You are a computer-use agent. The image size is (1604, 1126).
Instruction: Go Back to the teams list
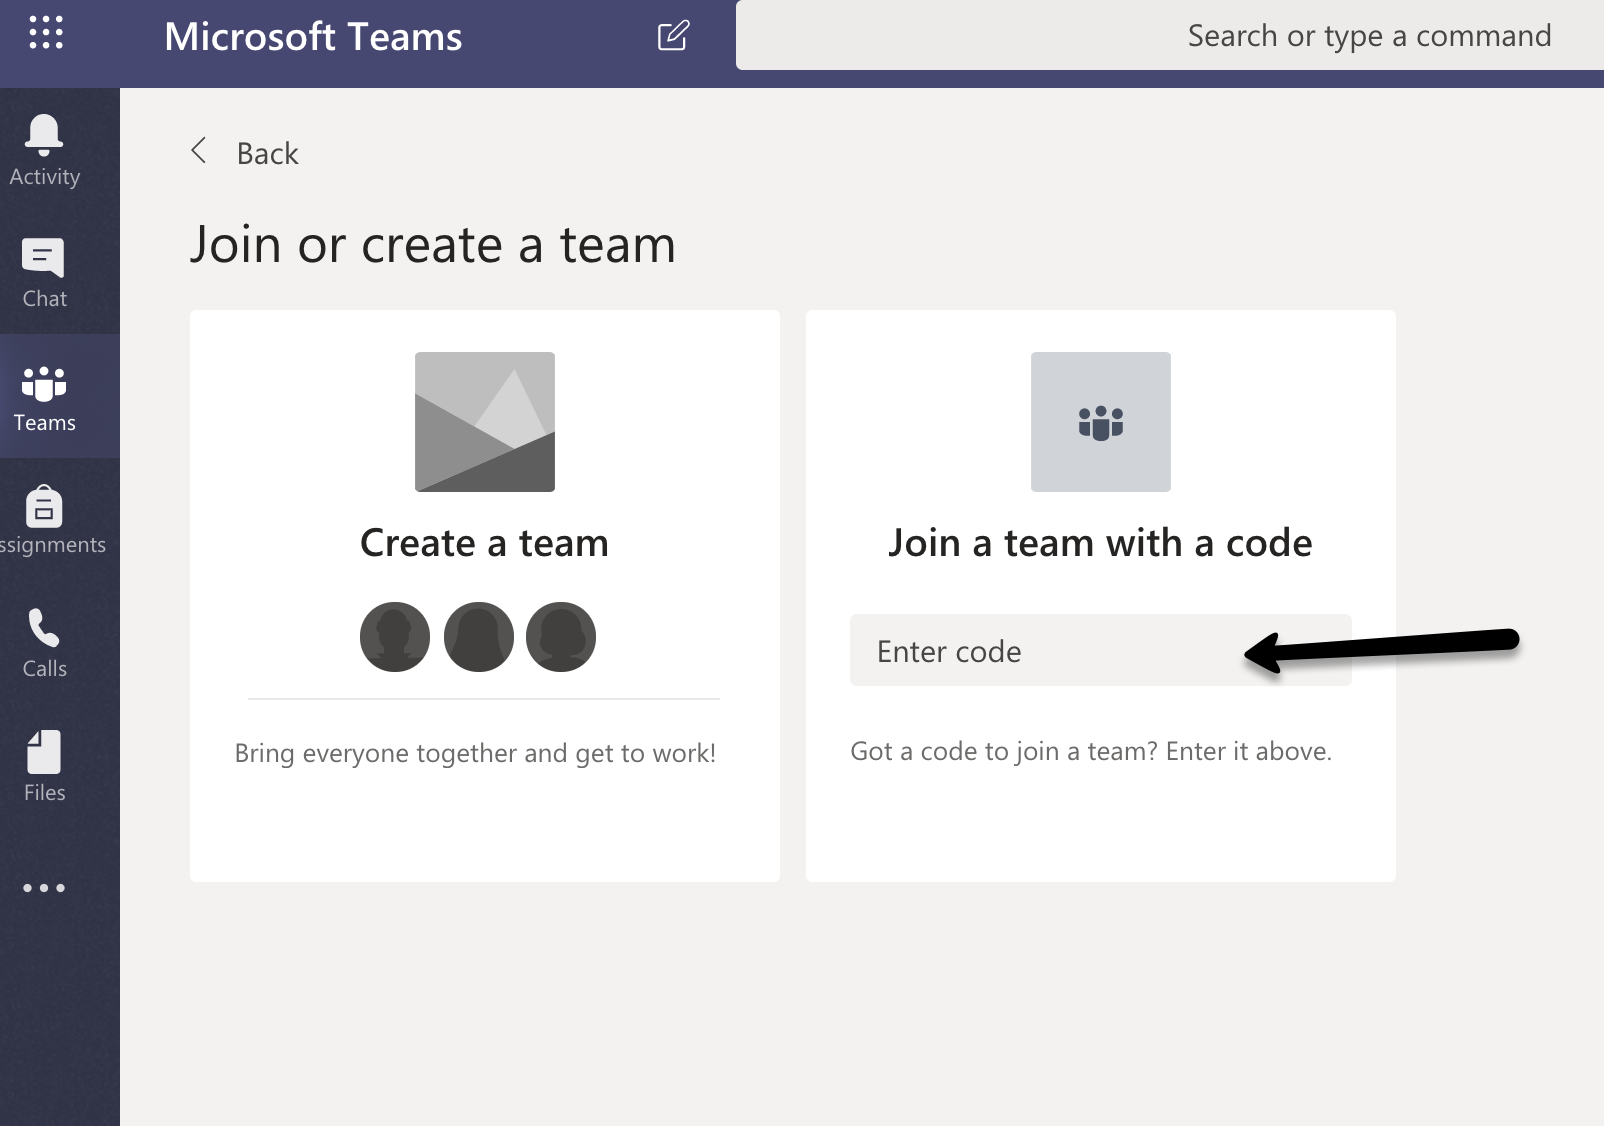tap(267, 153)
